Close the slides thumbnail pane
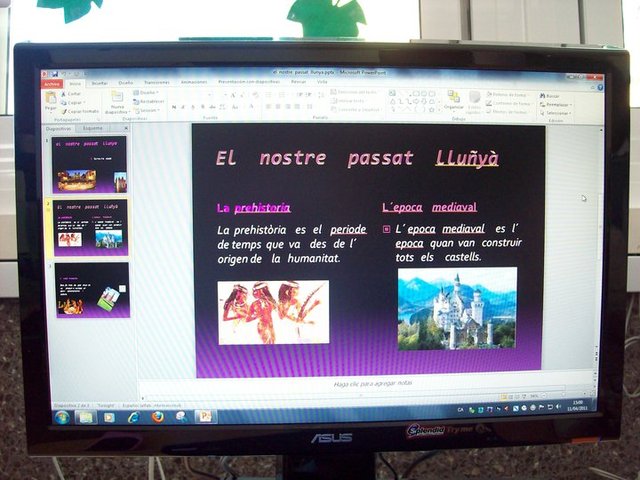This screenshot has width=640, height=480. (126, 128)
